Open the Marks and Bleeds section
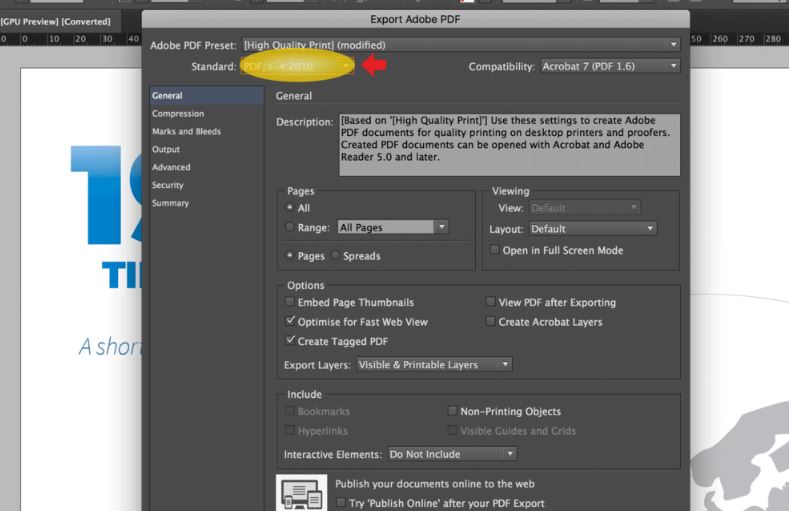Viewport: 789px width, 511px height. click(x=186, y=131)
